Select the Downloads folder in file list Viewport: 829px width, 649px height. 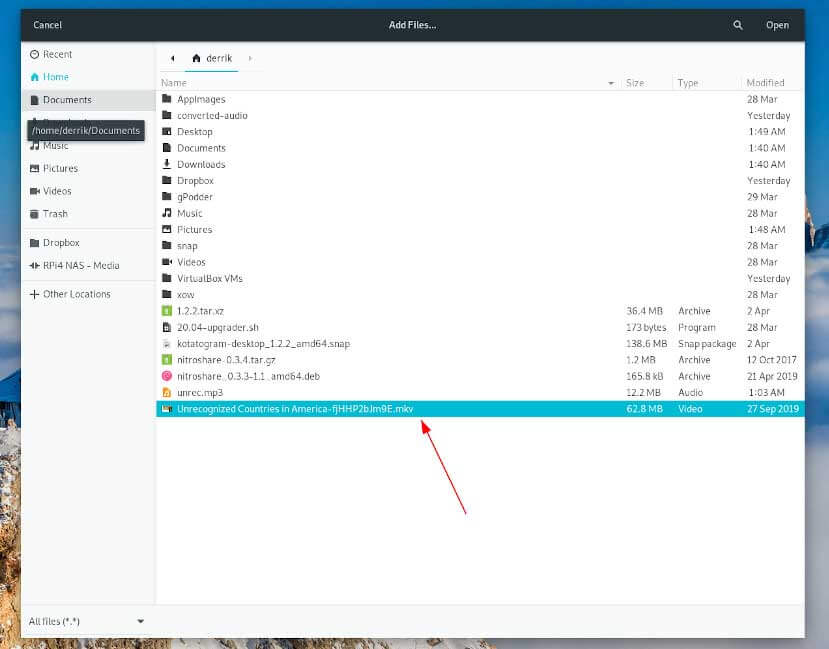point(480,164)
